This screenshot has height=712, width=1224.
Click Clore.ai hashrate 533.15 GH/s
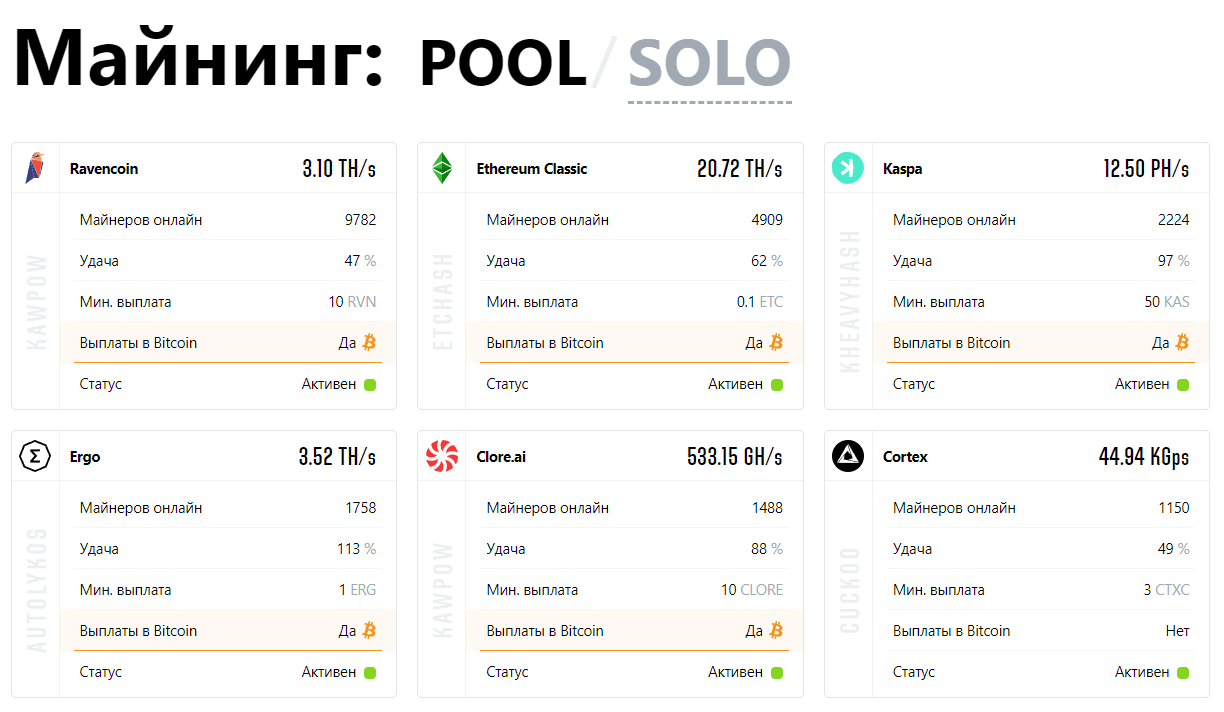[735, 457]
